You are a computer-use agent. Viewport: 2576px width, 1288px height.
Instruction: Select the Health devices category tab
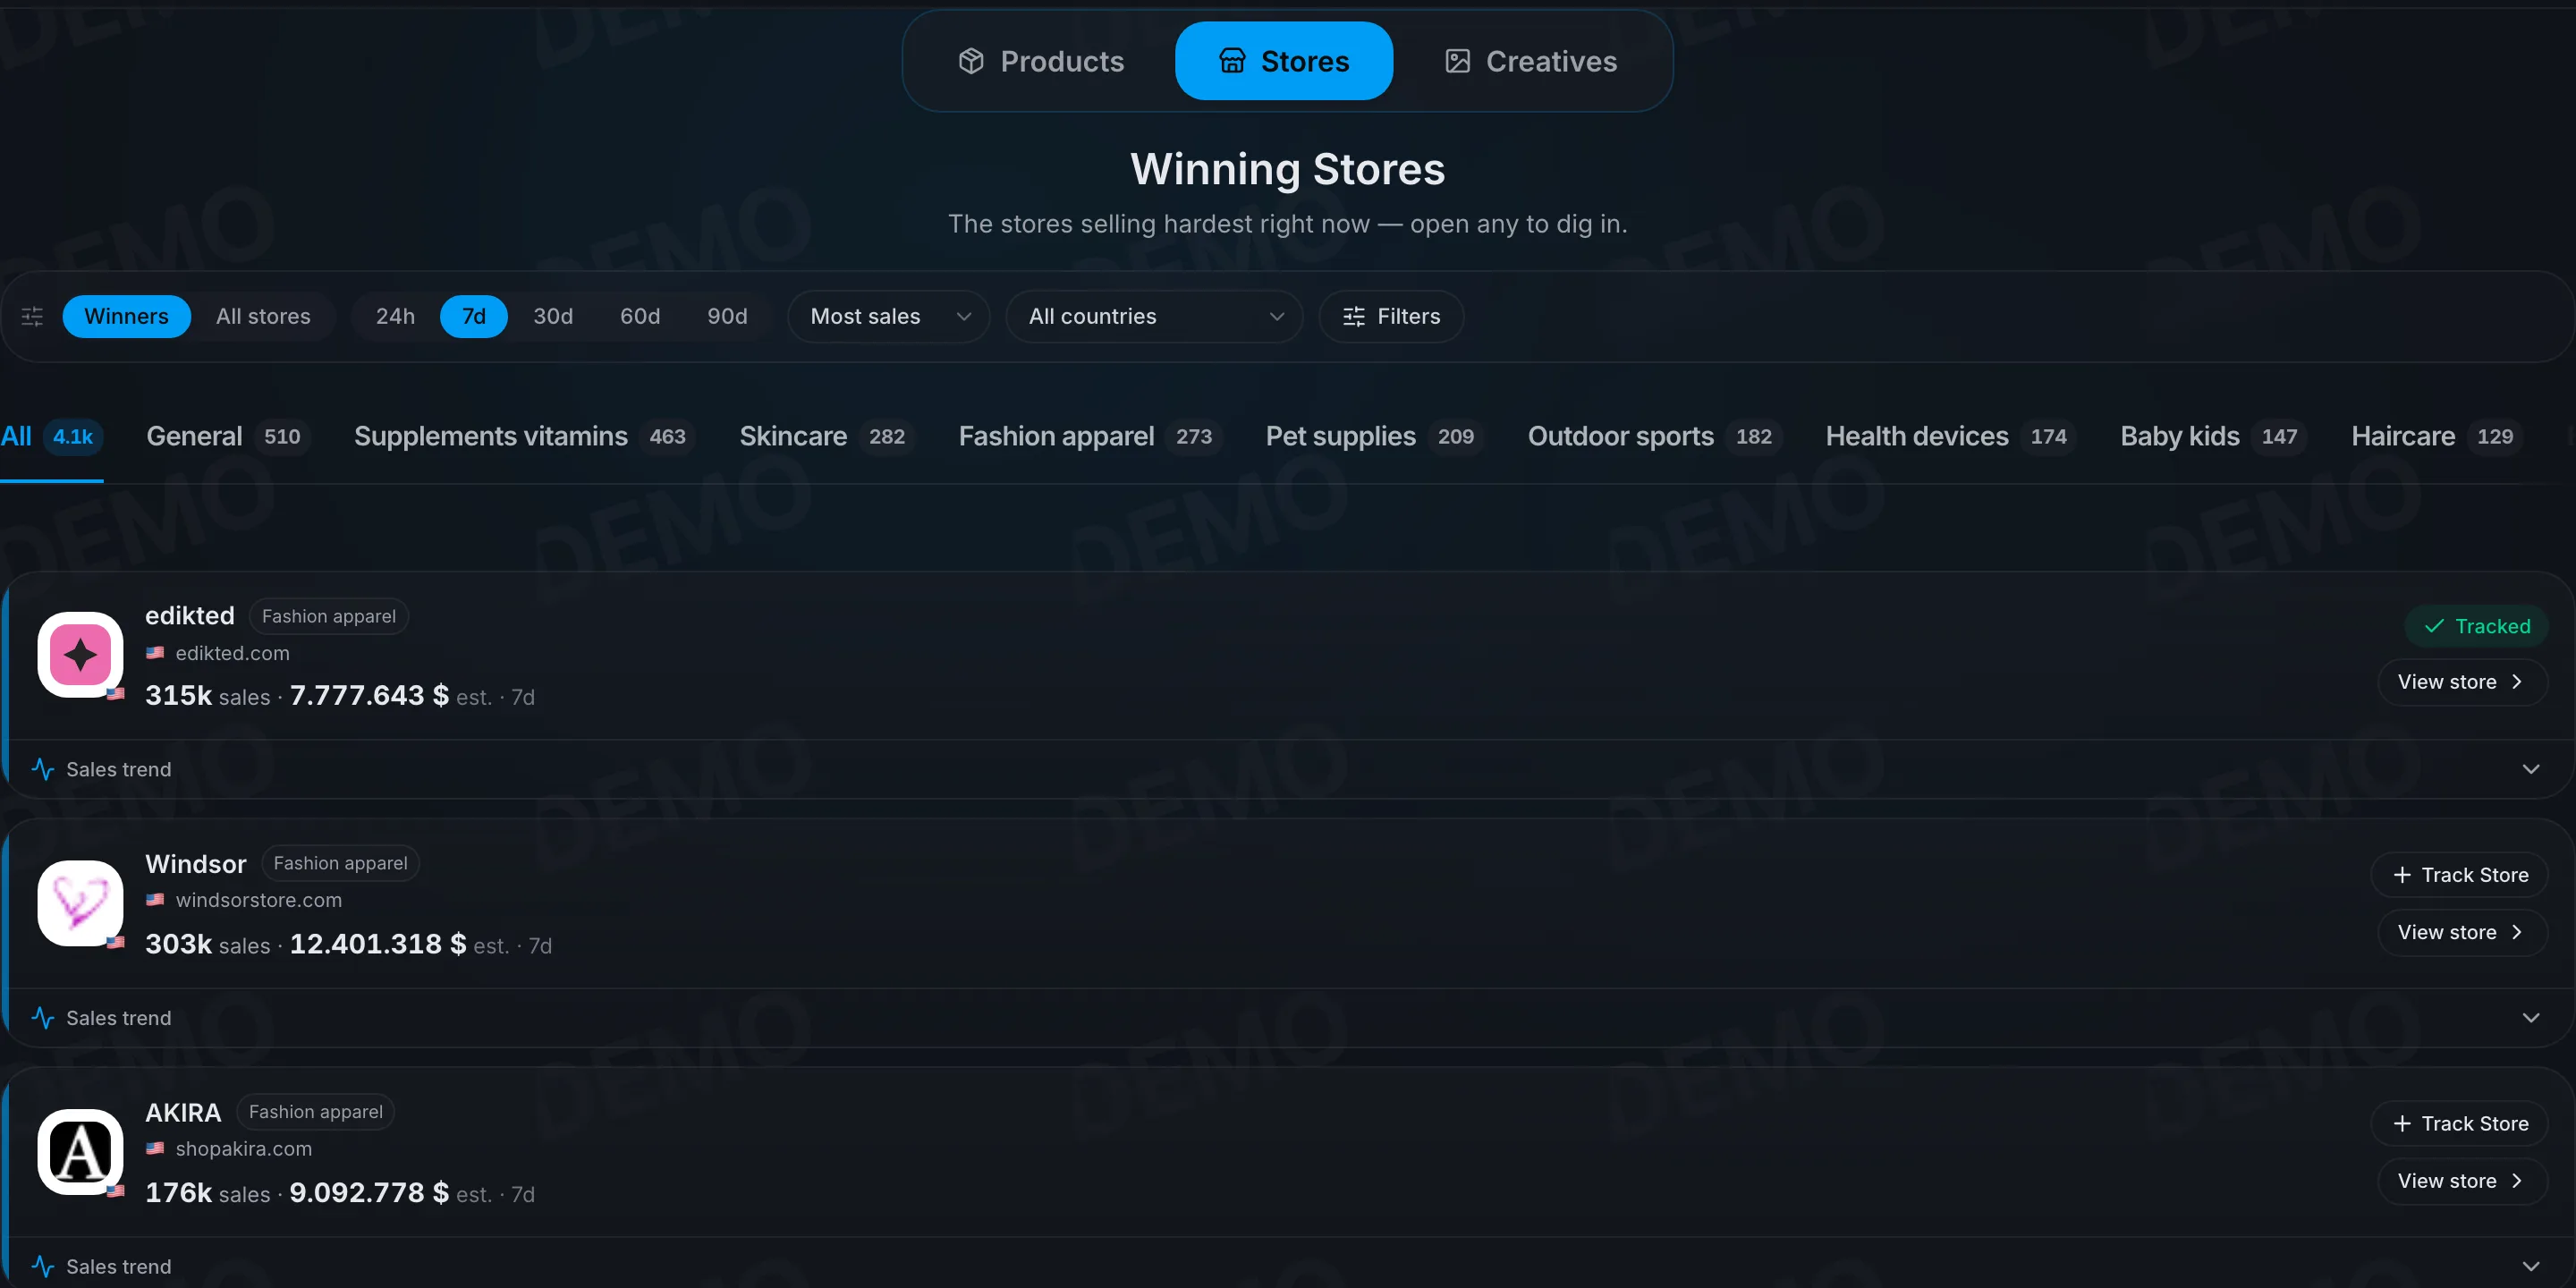(x=1950, y=436)
